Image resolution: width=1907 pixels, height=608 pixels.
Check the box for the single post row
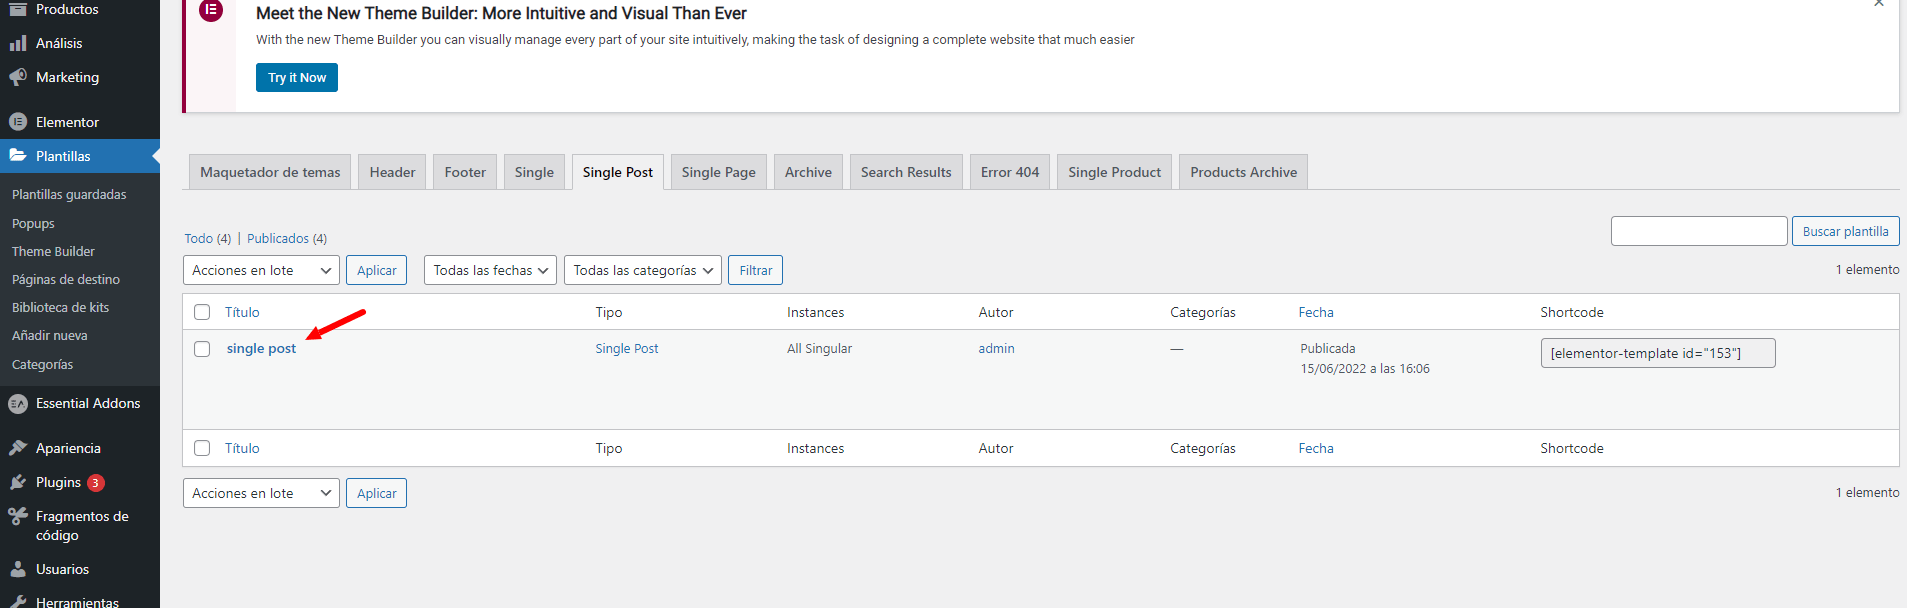tap(202, 349)
